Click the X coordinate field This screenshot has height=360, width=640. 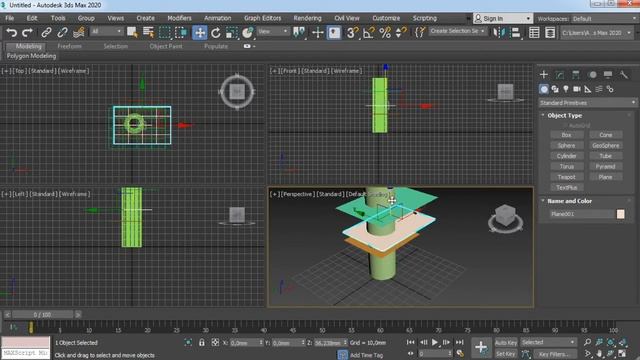[244, 343]
